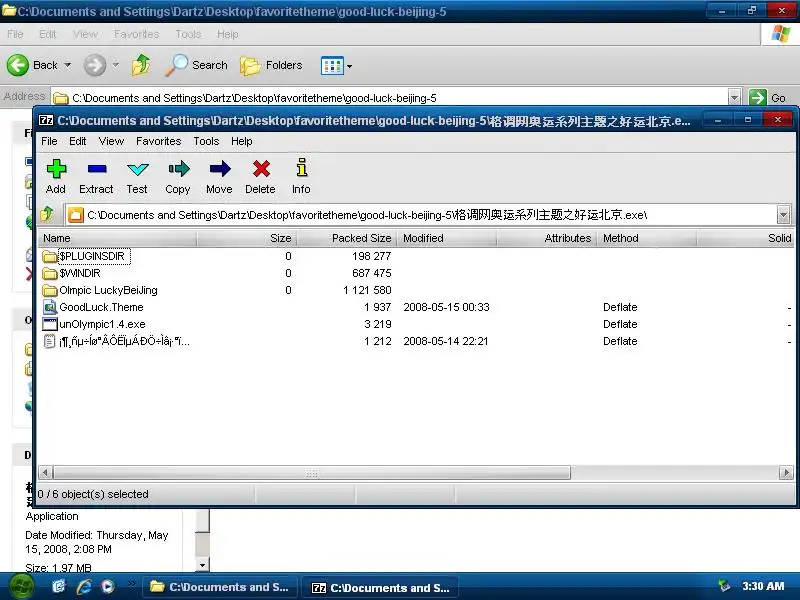
Task: Click packed size 687 475
Action: tap(371, 273)
